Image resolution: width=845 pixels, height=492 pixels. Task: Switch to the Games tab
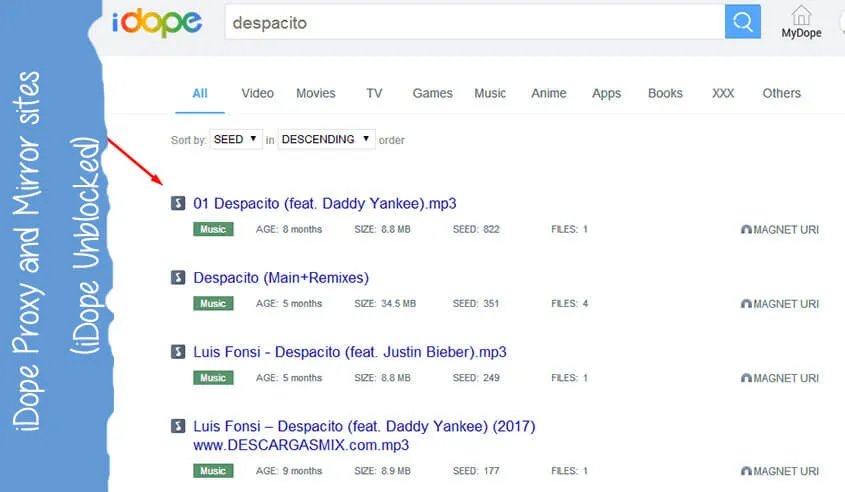coord(433,93)
